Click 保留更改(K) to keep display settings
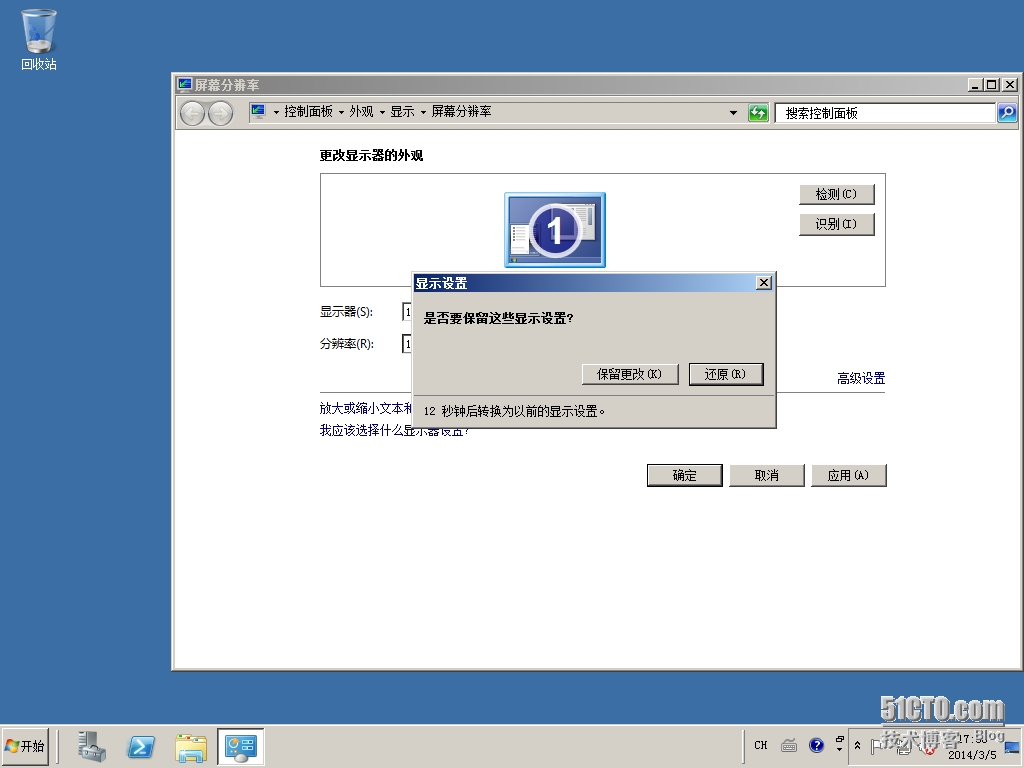The height and width of the screenshot is (768, 1024). tap(629, 374)
